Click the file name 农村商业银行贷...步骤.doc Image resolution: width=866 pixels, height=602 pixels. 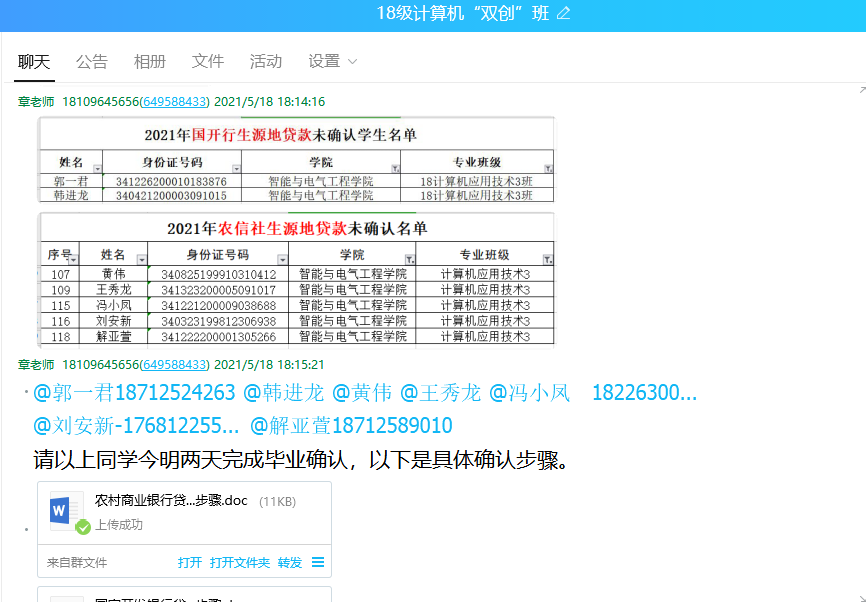pyautogui.click(x=171, y=500)
